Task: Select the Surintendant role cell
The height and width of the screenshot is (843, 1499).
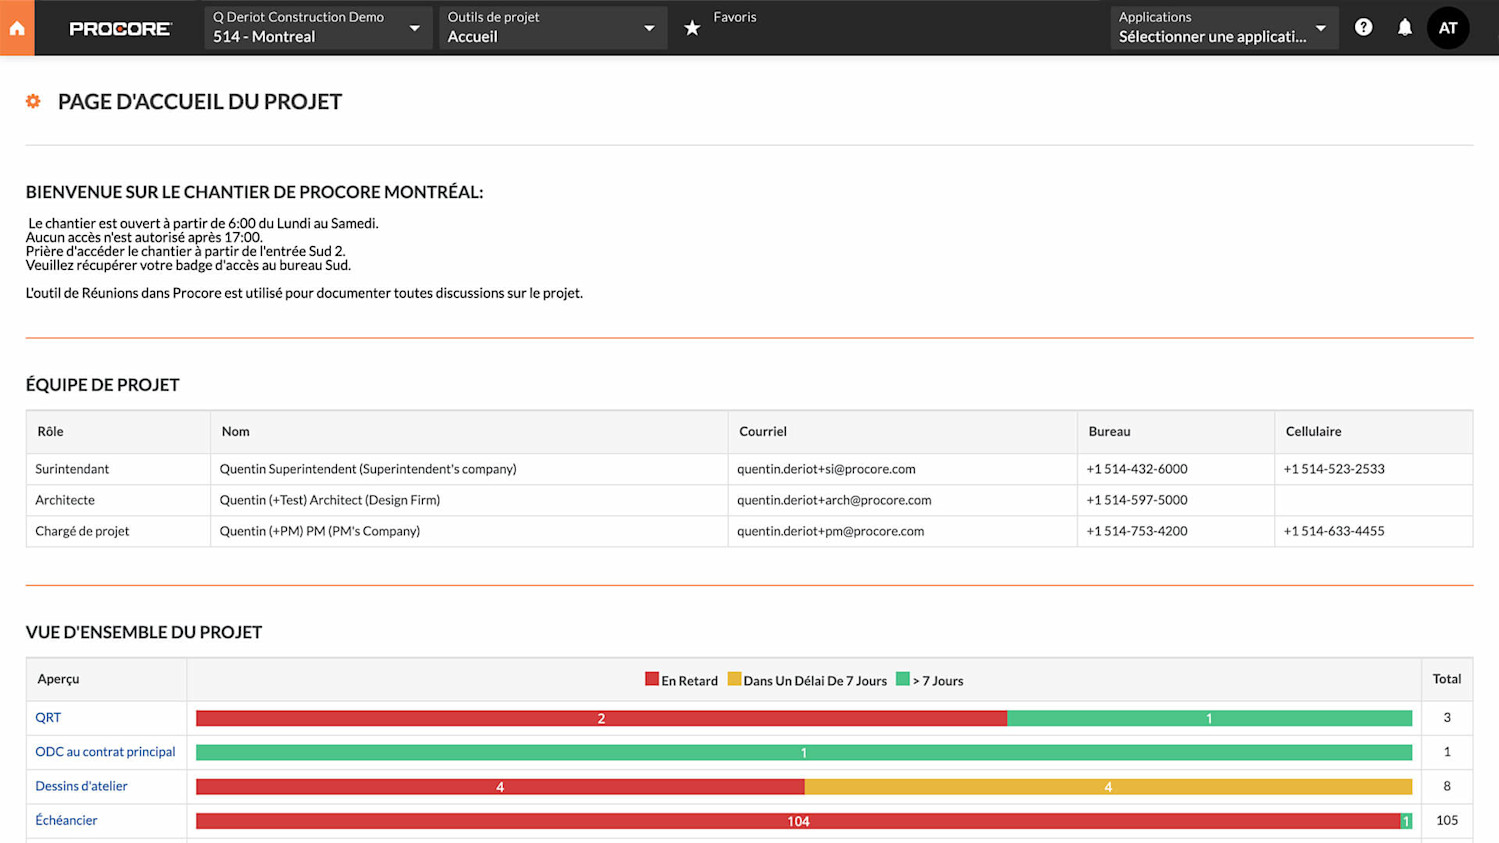Action: coord(118,469)
